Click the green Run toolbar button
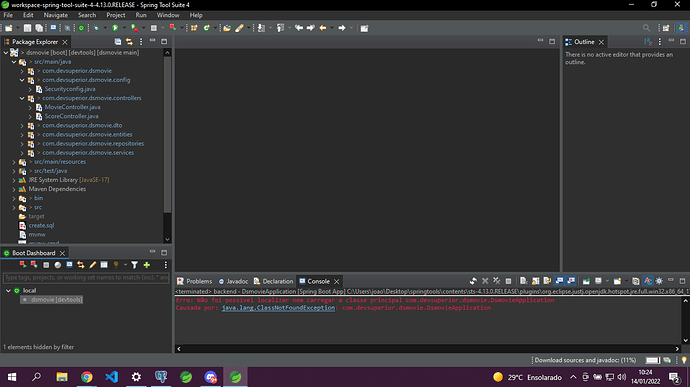690x387 pixels. tap(115, 28)
